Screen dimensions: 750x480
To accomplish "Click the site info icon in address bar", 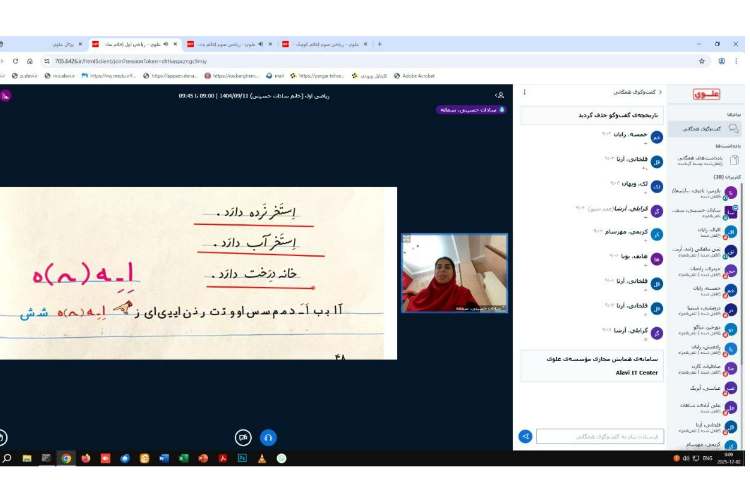I will 46,61.
